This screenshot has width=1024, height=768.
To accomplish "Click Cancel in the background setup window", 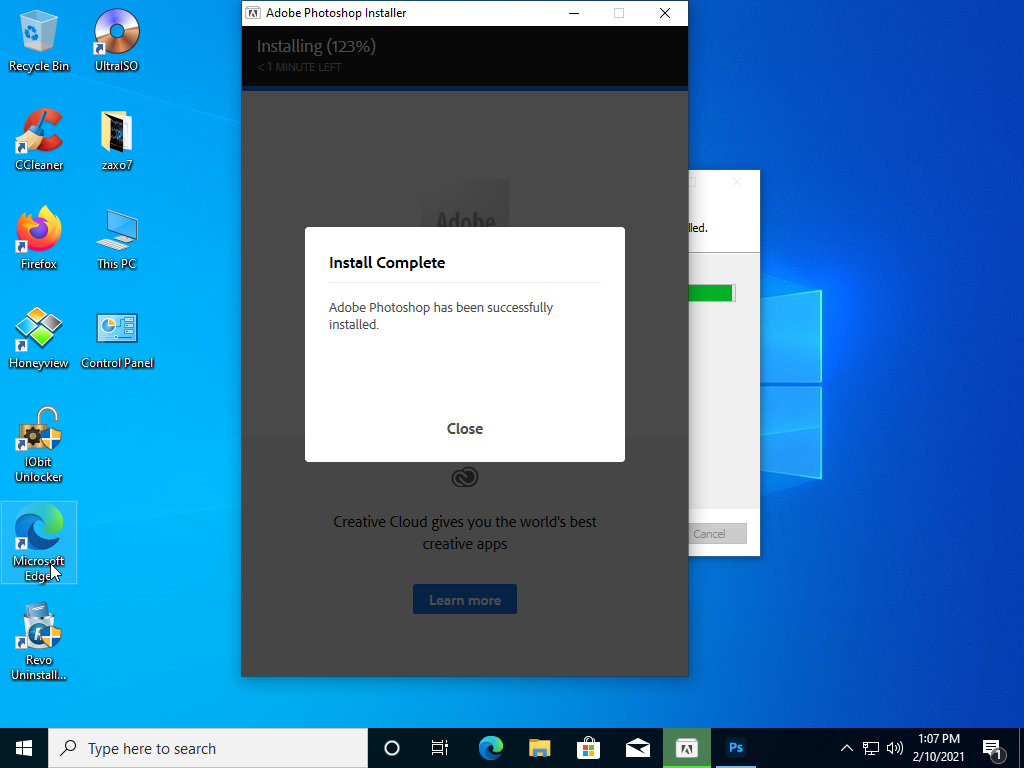I will (716, 534).
